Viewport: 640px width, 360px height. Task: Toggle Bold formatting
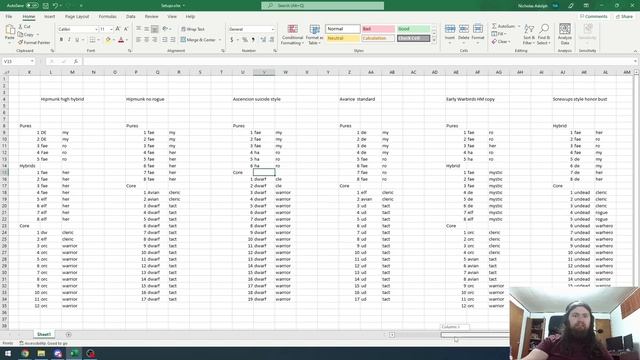61,40
